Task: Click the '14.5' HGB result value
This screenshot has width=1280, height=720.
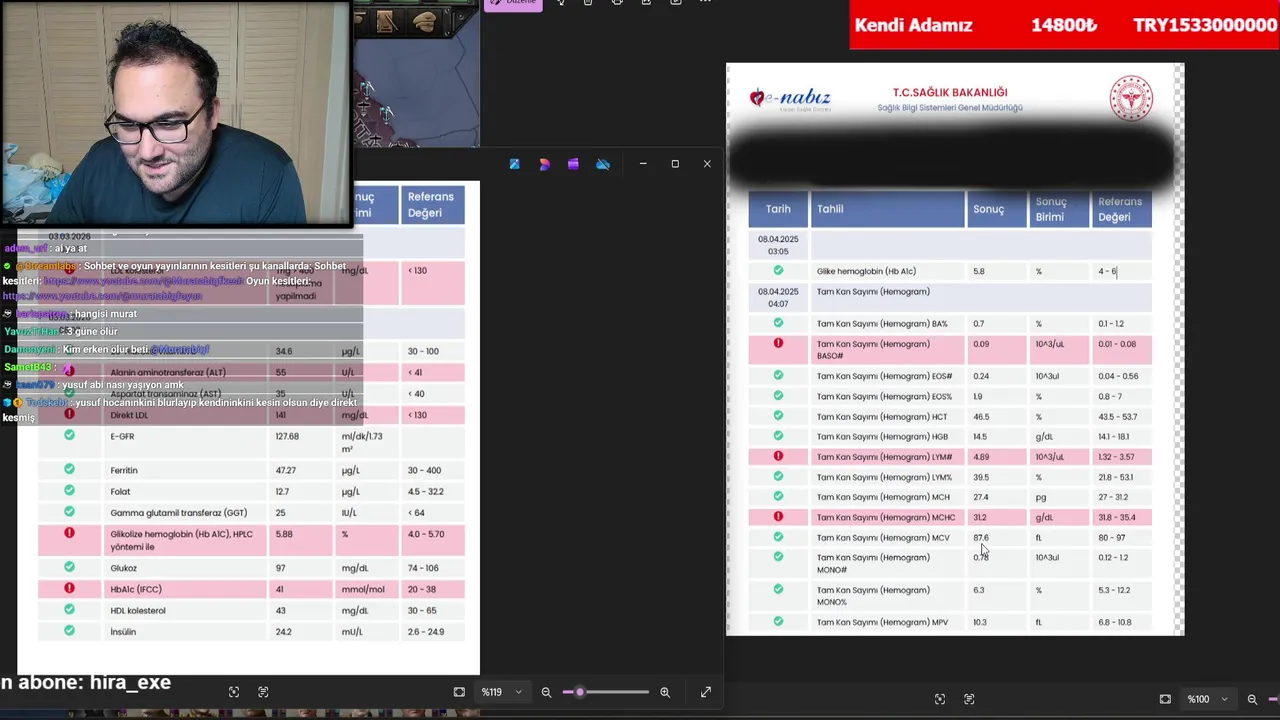Action: click(980, 436)
